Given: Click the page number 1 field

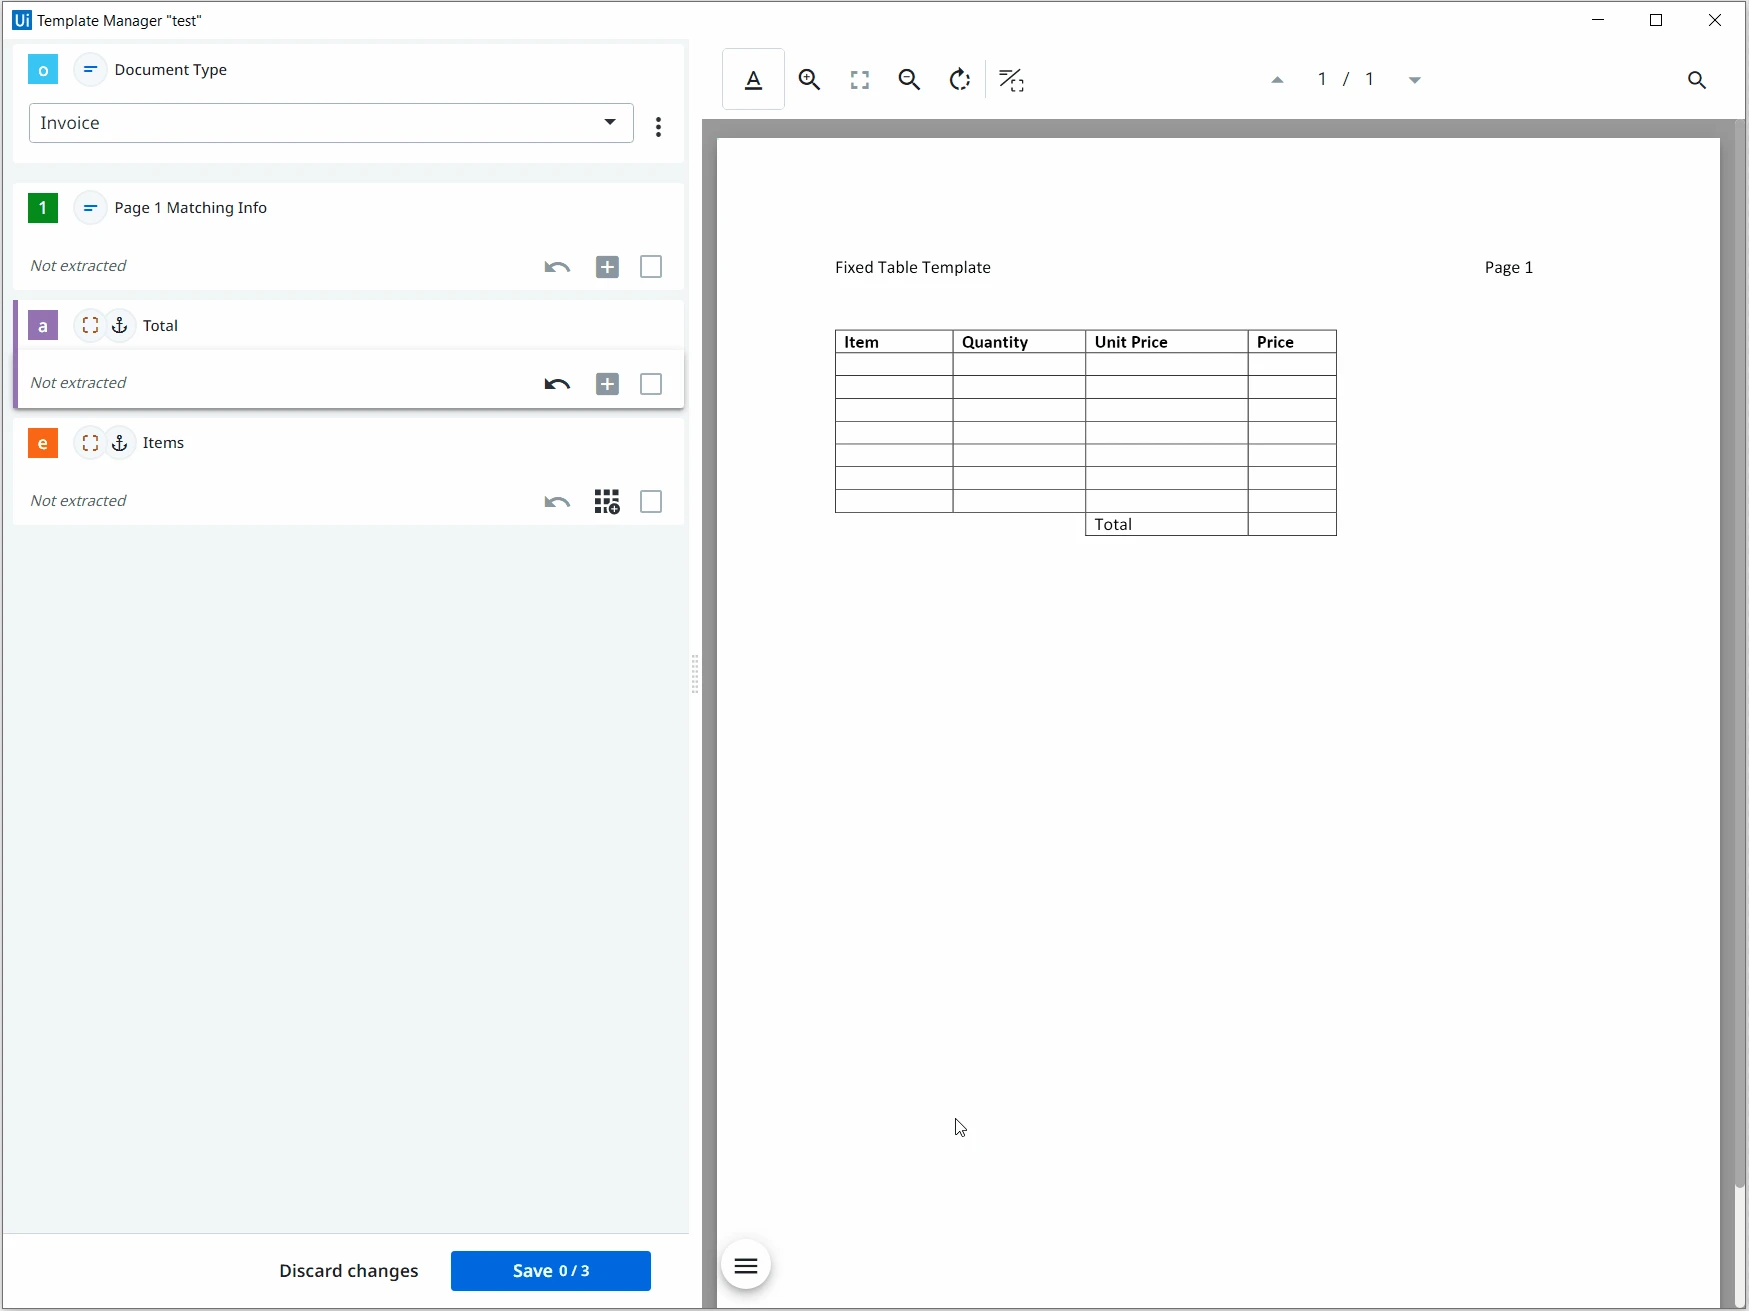Looking at the screenshot, I should click(x=1322, y=80).
